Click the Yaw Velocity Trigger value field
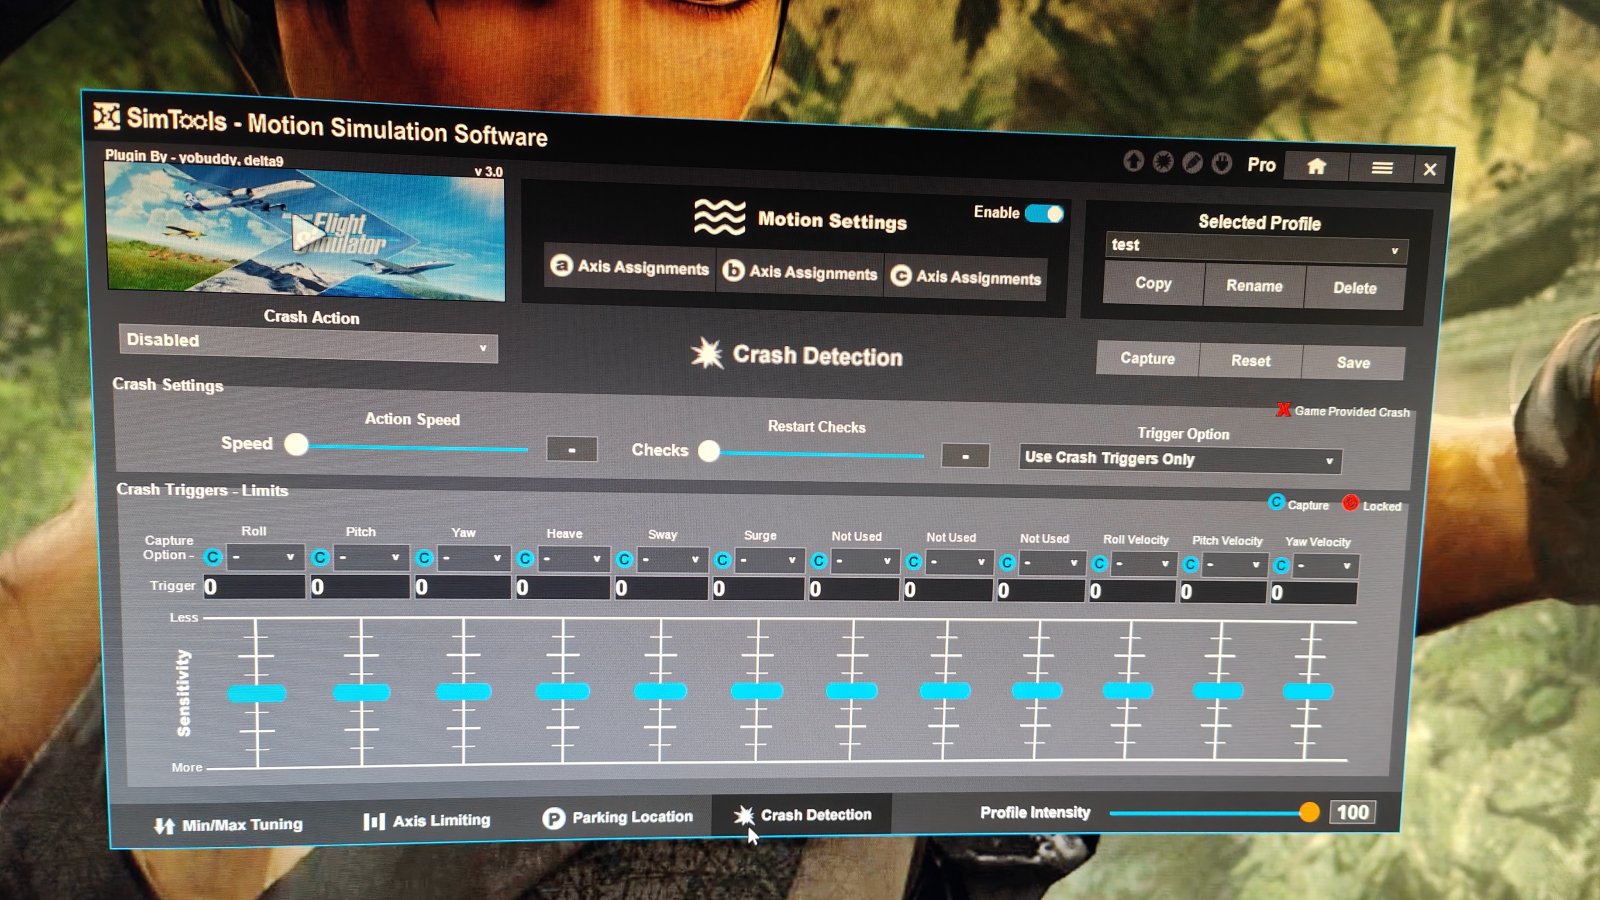This screenshot has height=900, width=1600. click(1313, 593)
